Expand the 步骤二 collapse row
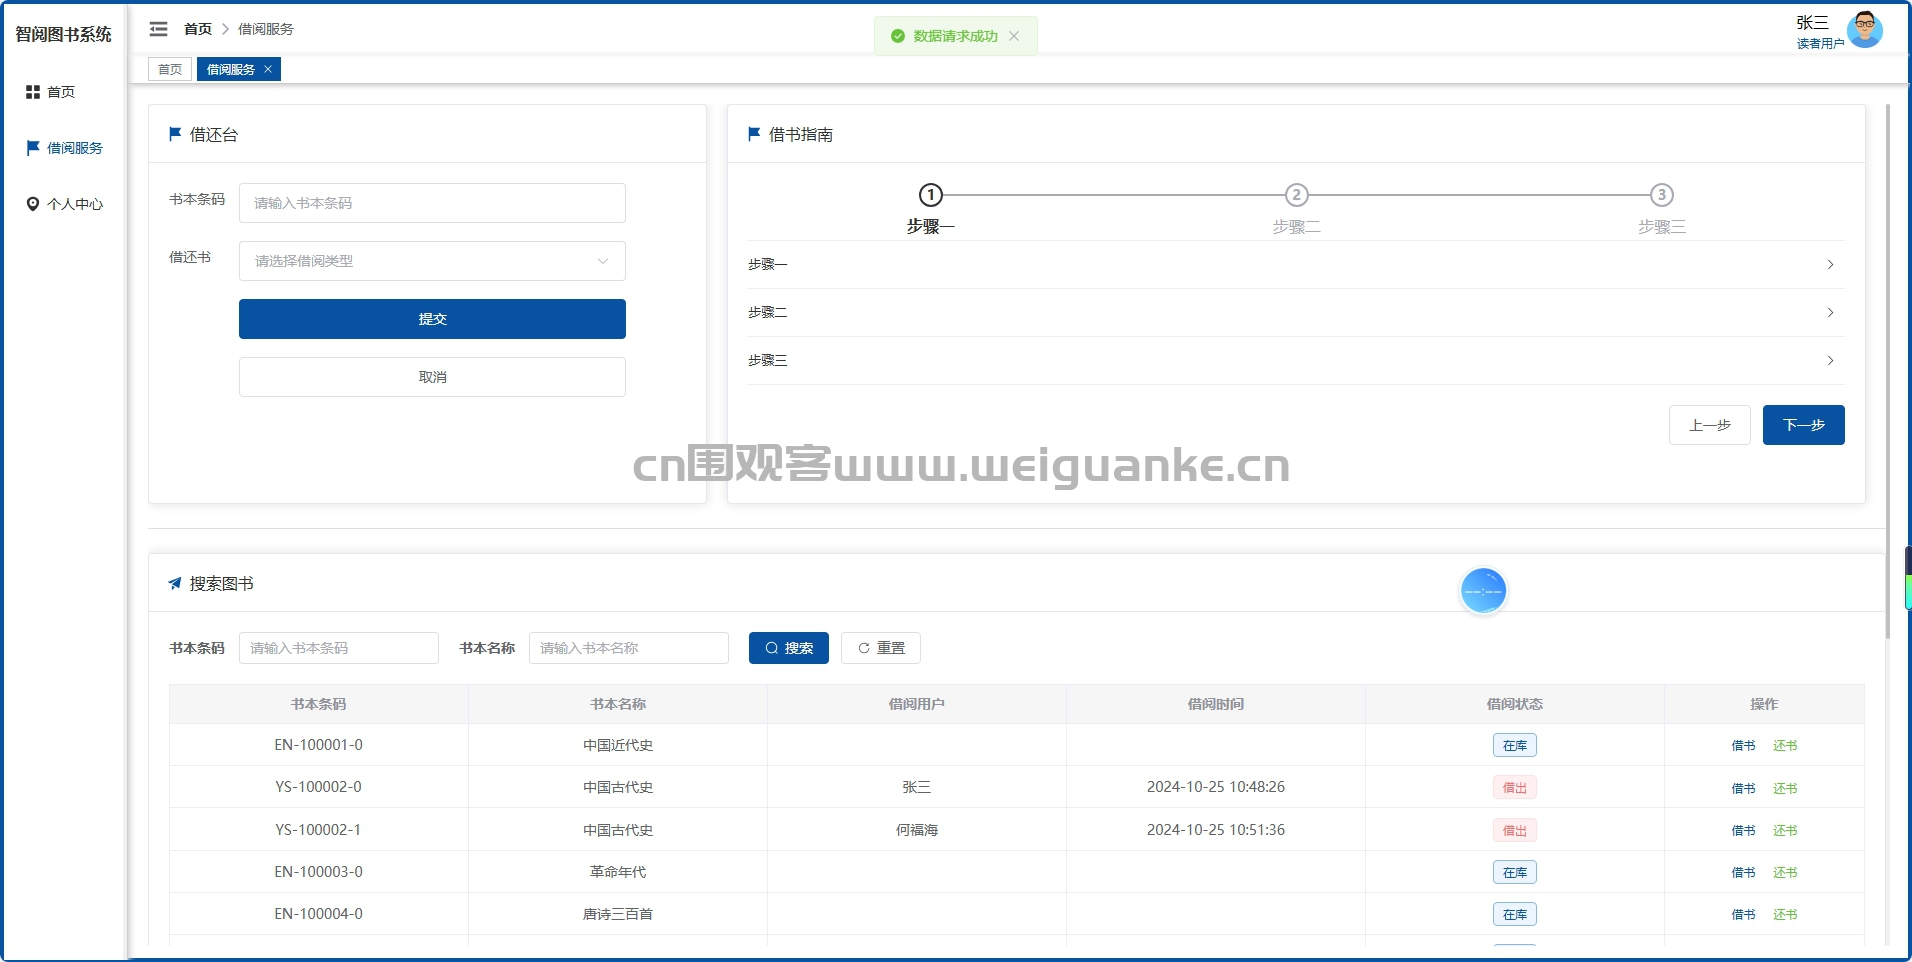1912x962 pixels. tap(1296, 313)
